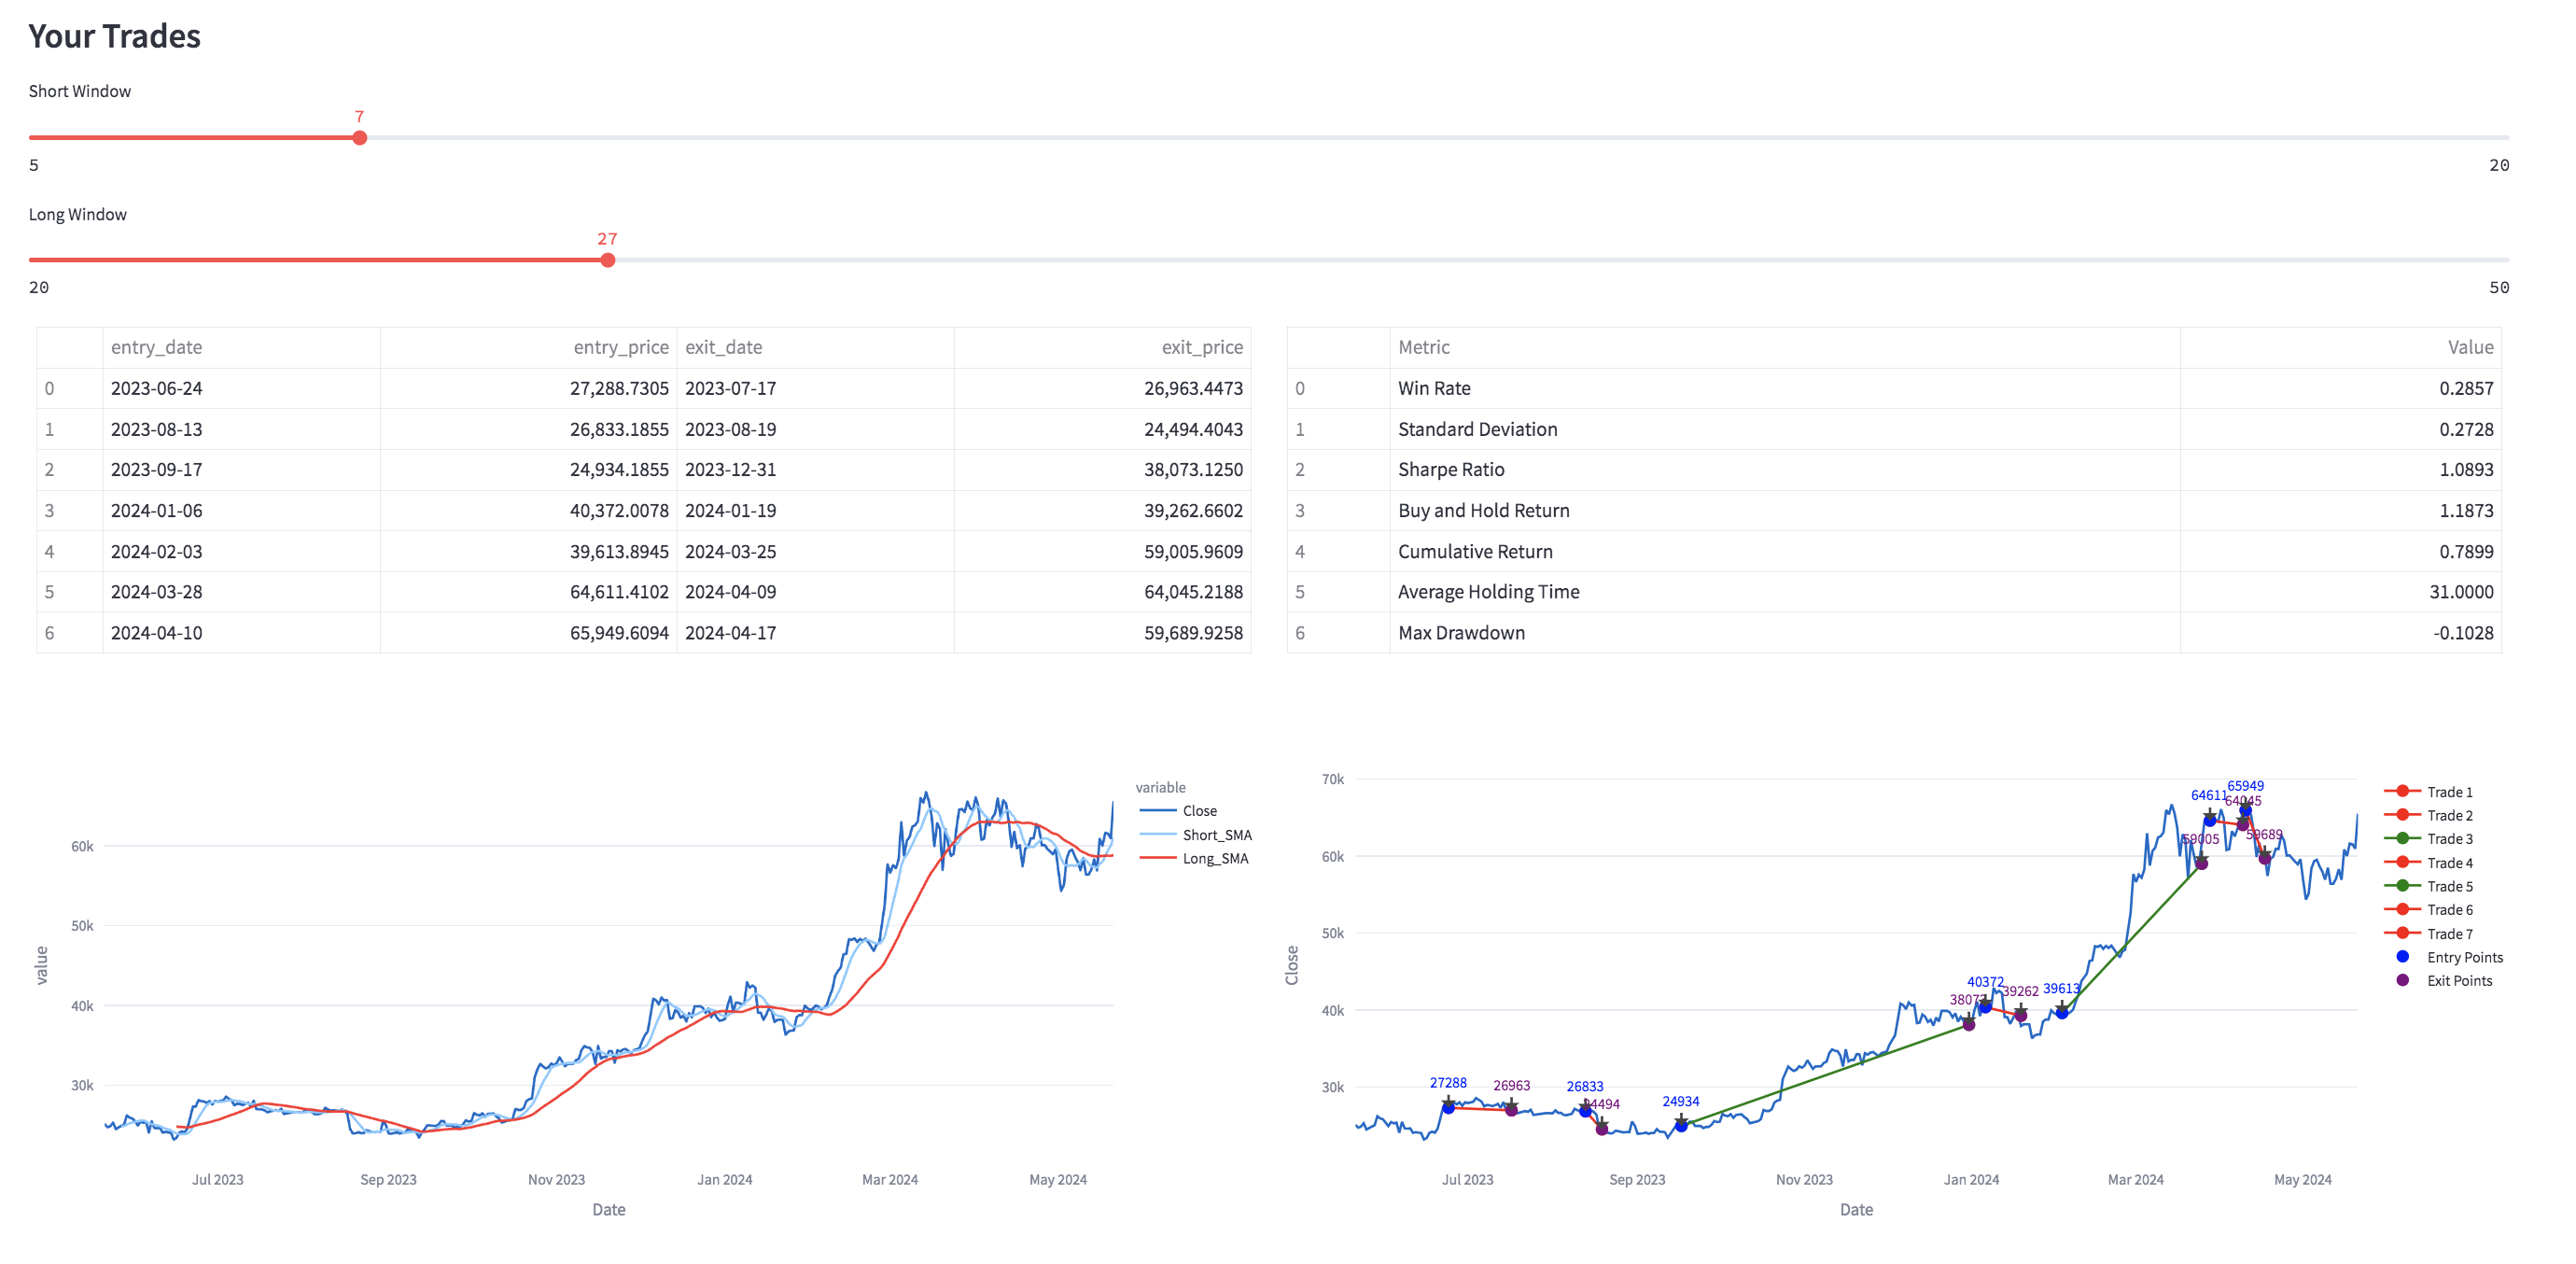Click exit price 26,963.4473
Screen dimensions: 2576x1264
click(x=1102, y=388)
